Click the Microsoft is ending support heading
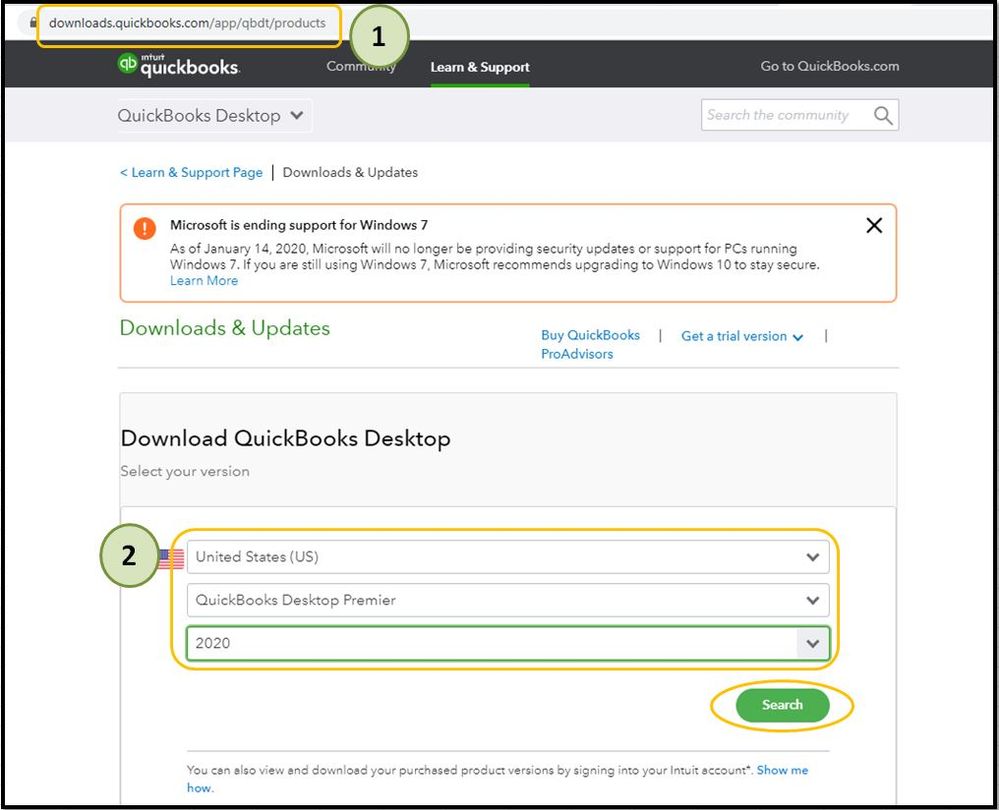The height and width of the screenshot is (810, 999). (x=299, y=225)
